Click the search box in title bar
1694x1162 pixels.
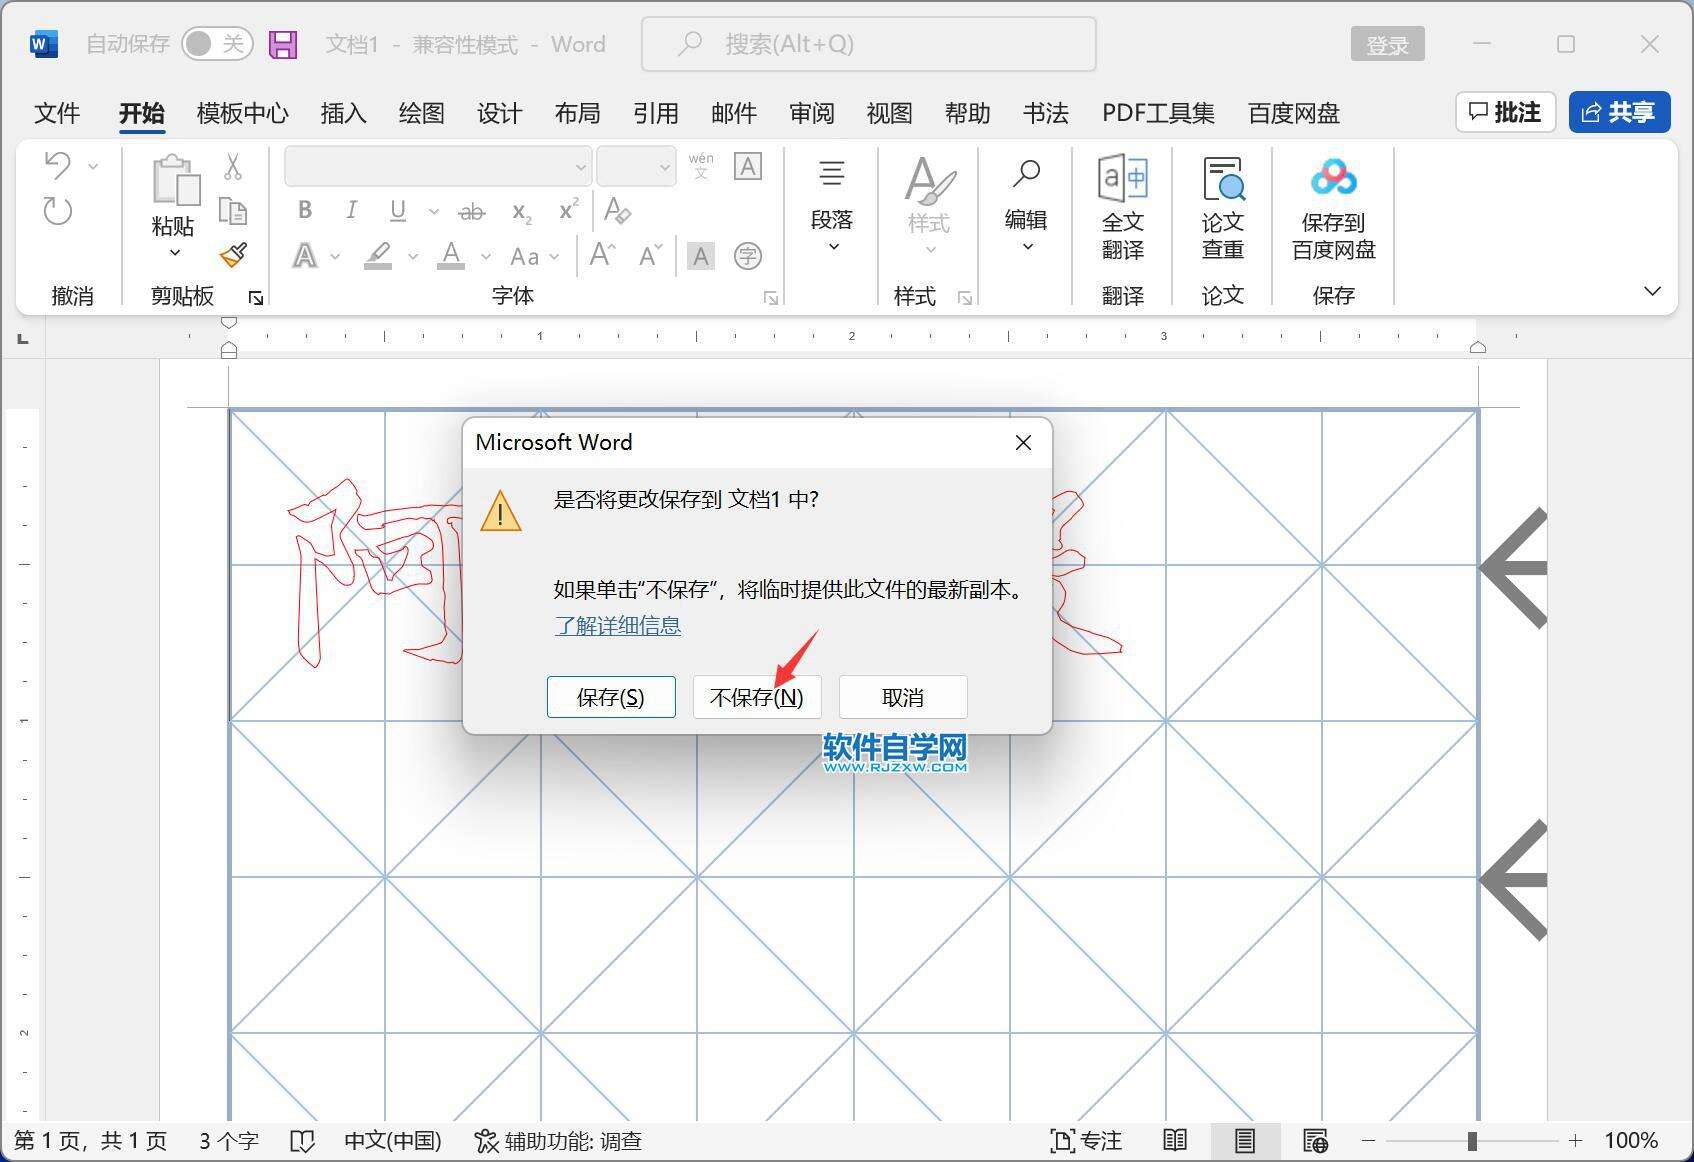point(868,44)
